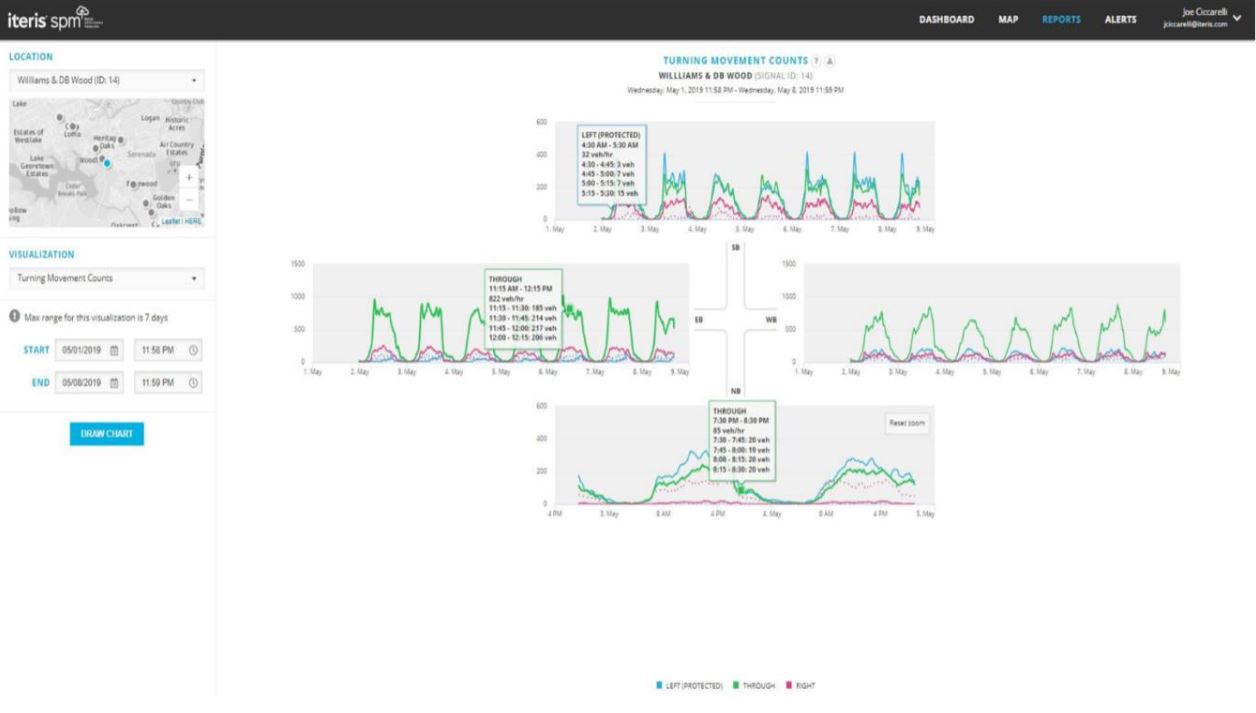
Task: Click the start date input field
Action: (88, 350)
